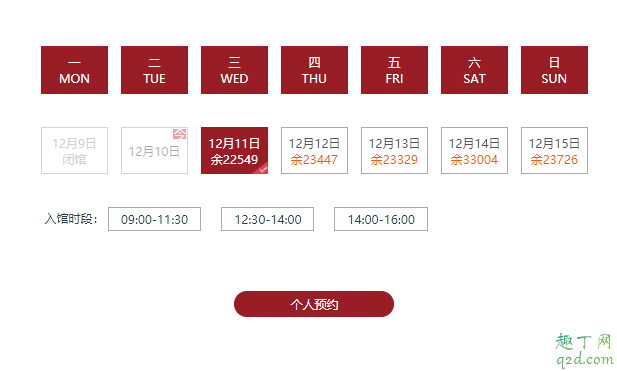Select the 12:30-14:00 entry time slot

tap(268, 219)
